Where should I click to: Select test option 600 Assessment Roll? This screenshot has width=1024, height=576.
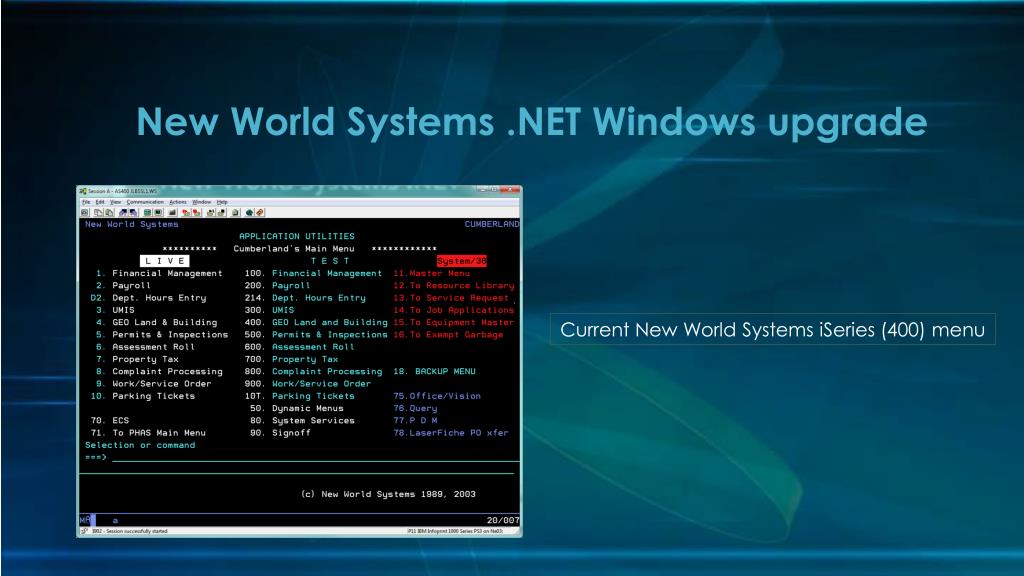(300, 347)
